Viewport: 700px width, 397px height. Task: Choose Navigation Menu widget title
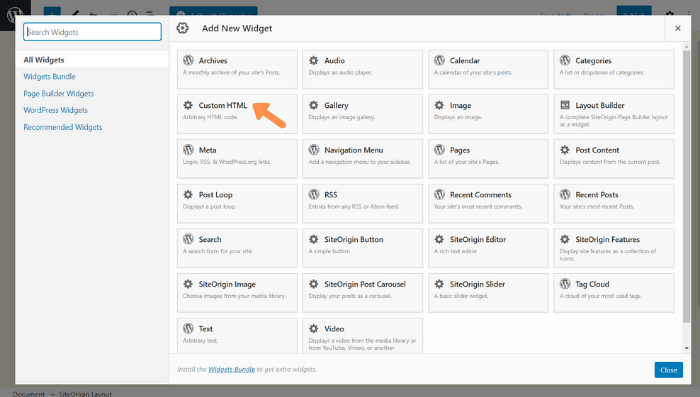click(x=354, y=150)
